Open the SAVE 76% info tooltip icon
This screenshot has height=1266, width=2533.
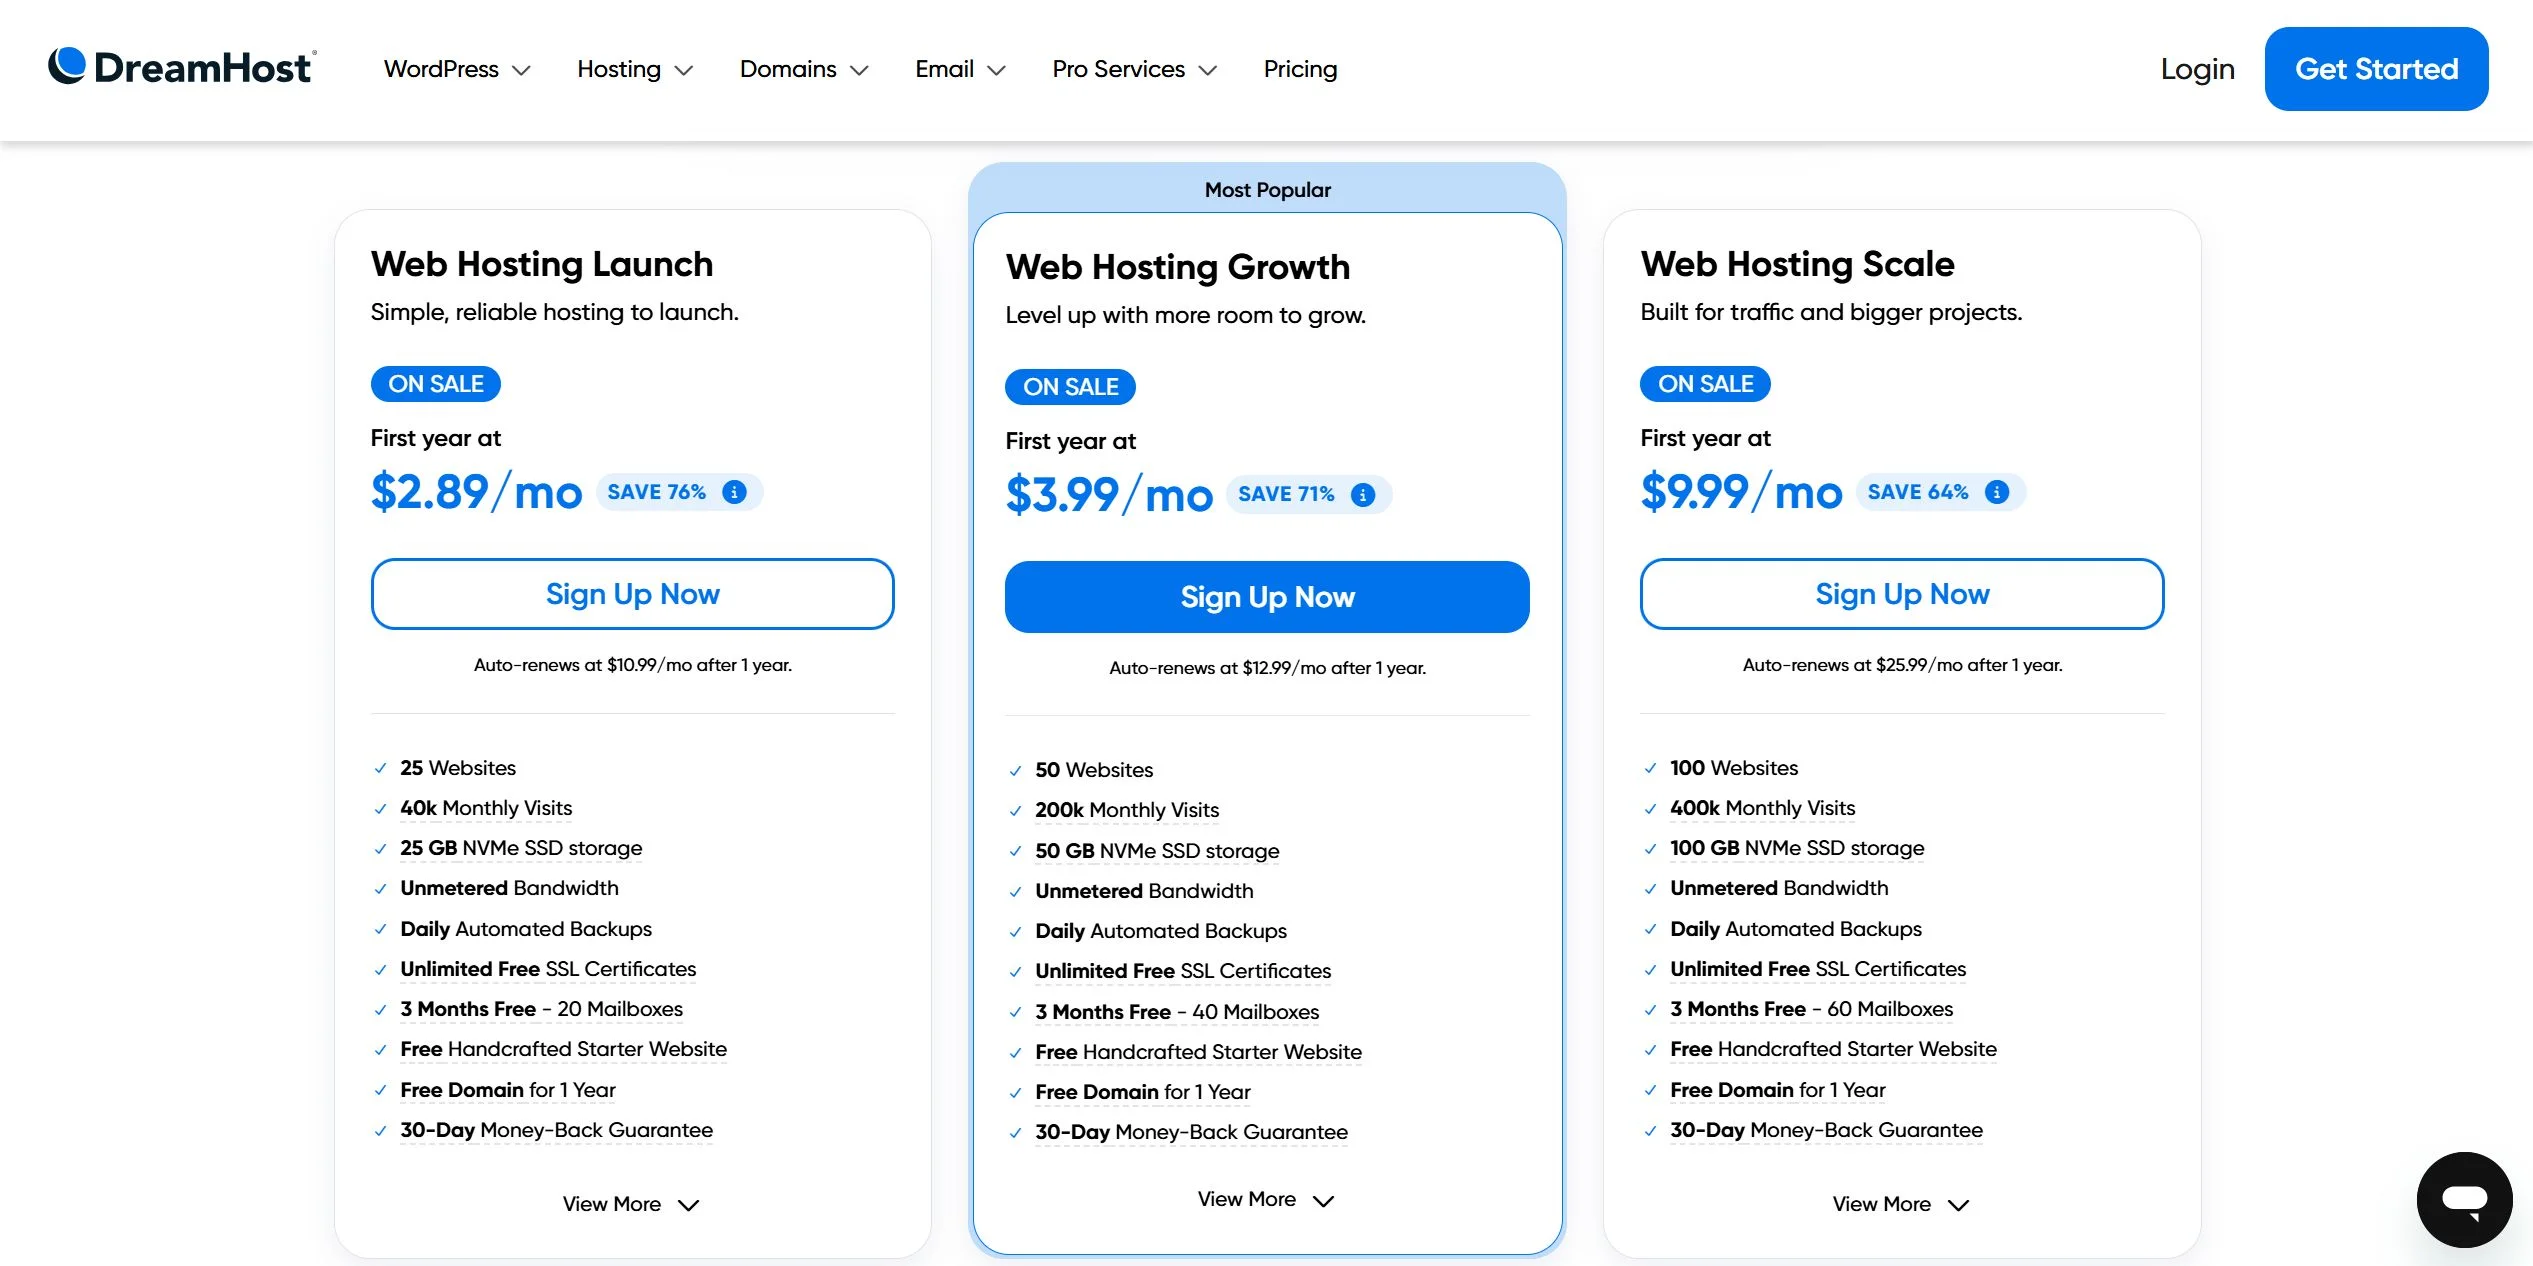pos(734,491)
